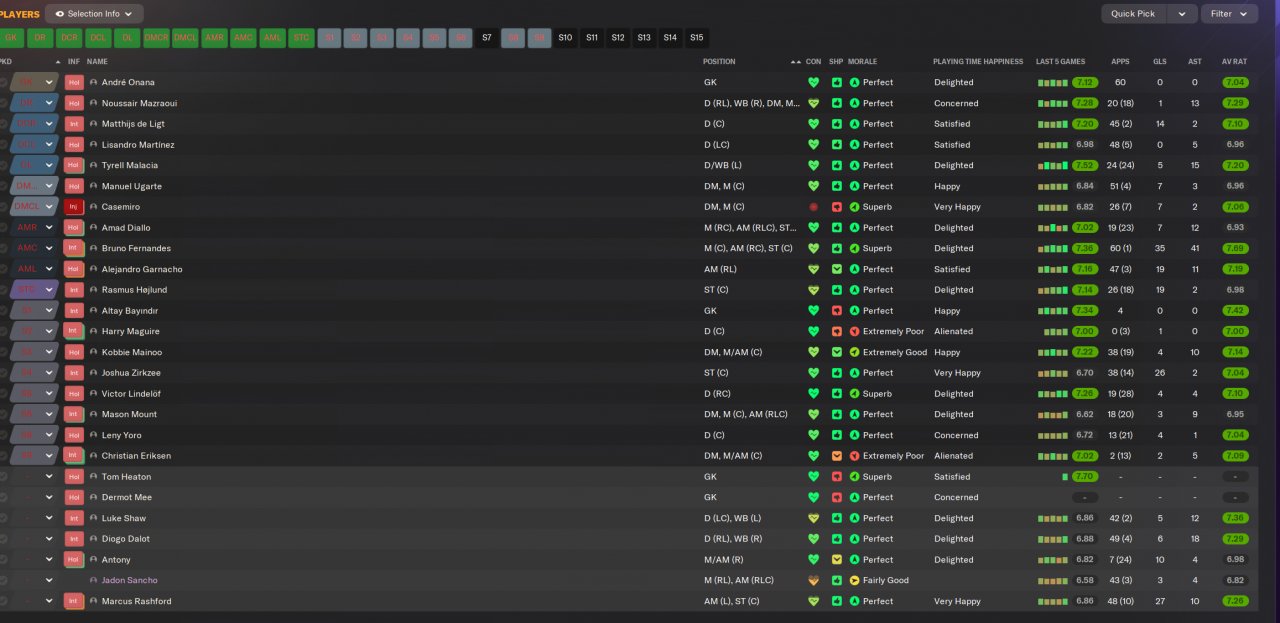This screenshot has width=1280, height=623.
Task: Open Tom Heaton's position selection dropdown
Action: click(49, 477)
